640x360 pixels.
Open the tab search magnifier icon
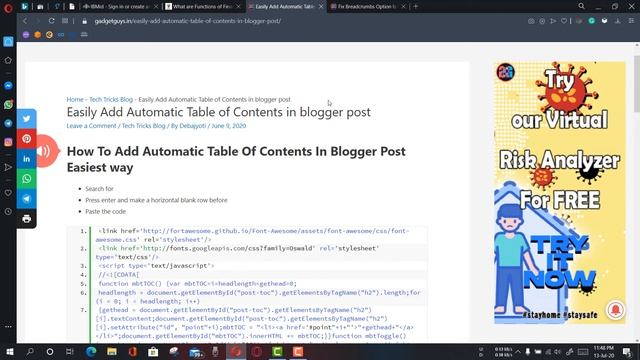tap(581, 6)
